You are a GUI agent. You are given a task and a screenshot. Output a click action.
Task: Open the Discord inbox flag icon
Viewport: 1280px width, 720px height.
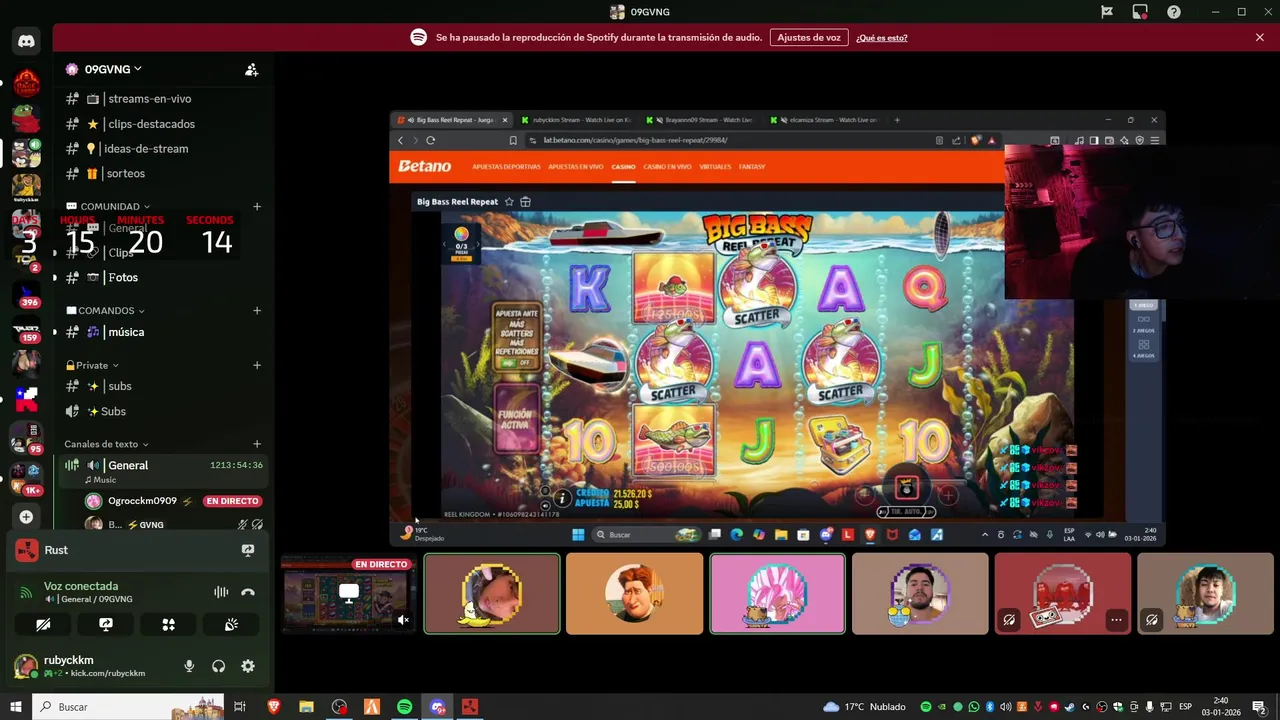click(1107, 12)
